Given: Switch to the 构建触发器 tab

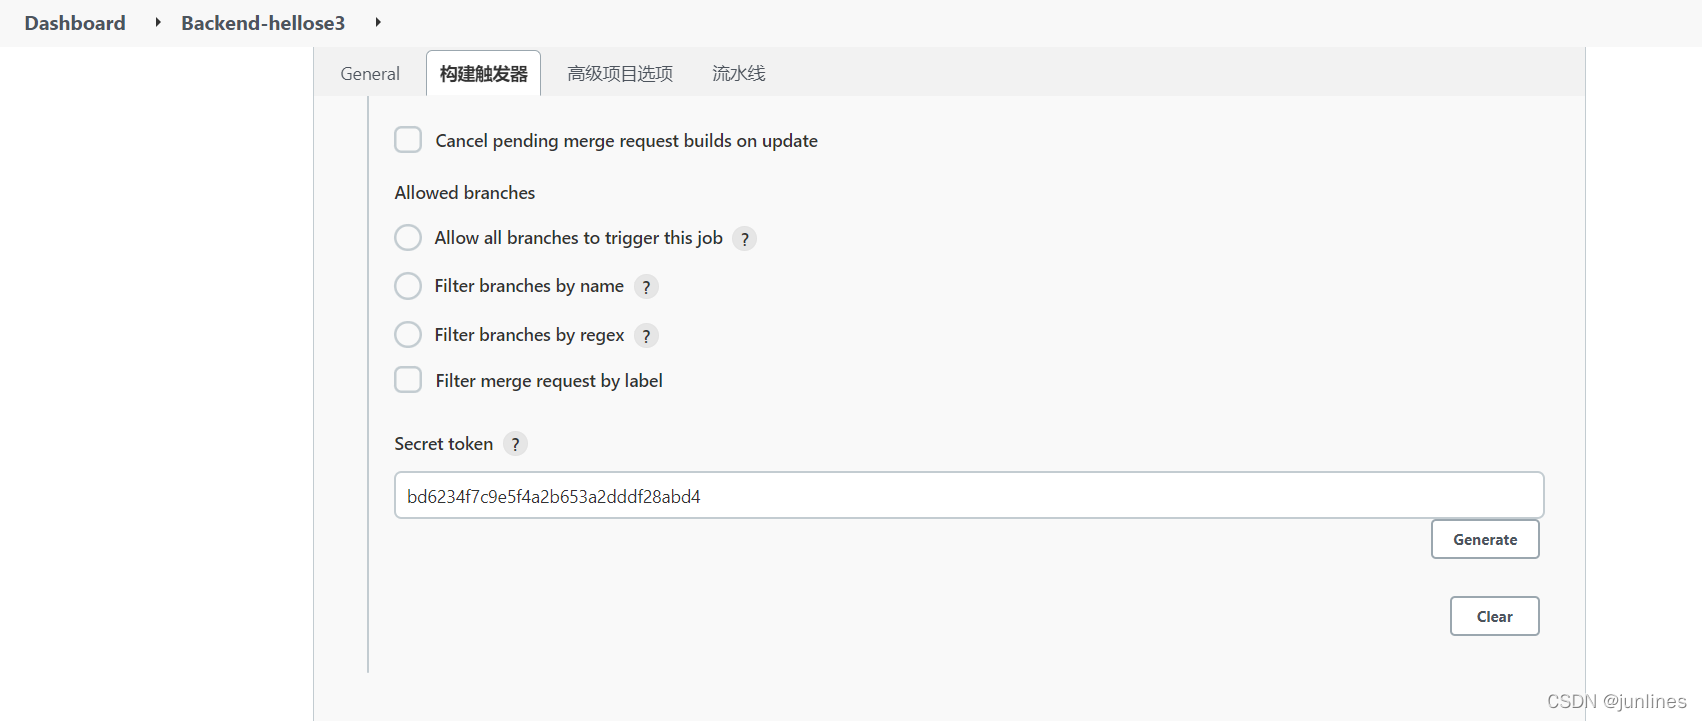Looking at the screenshot, I should 484,74.
